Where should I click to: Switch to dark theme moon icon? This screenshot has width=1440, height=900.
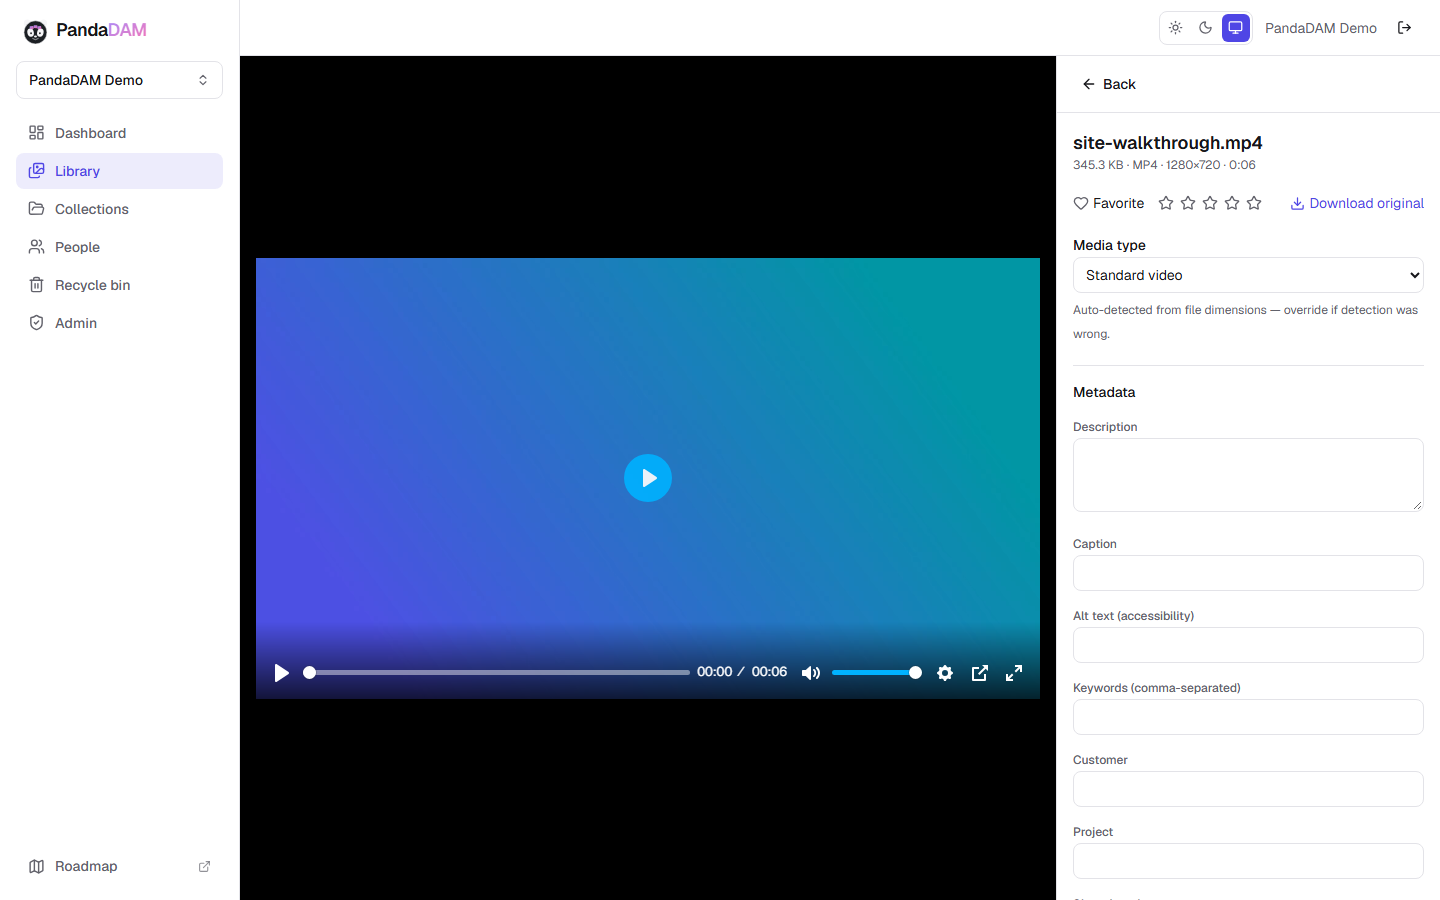pyautogui.click(x=1206, y=28)
